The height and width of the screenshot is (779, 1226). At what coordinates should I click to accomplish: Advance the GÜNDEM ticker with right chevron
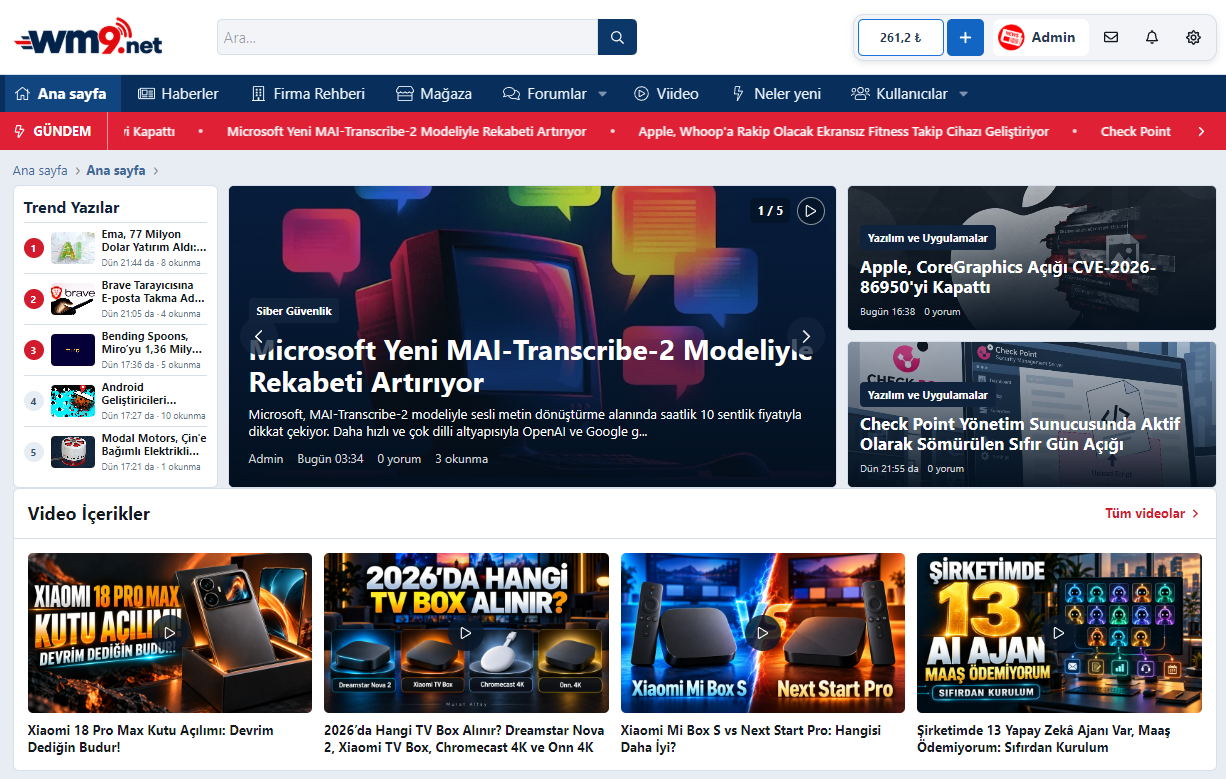click(x=1201, y=131)
